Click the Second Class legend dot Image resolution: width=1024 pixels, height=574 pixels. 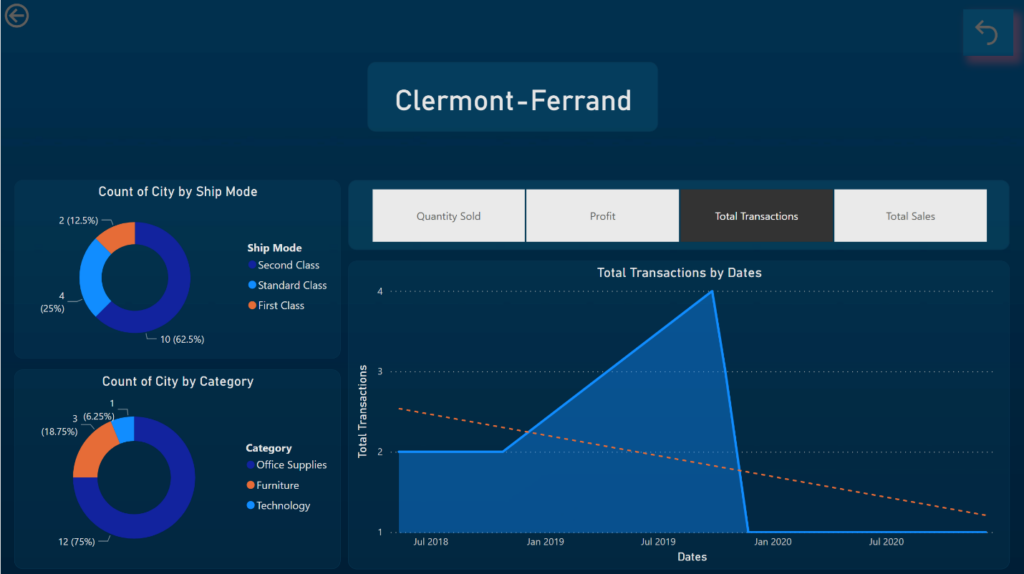click(x=252, y=265)
